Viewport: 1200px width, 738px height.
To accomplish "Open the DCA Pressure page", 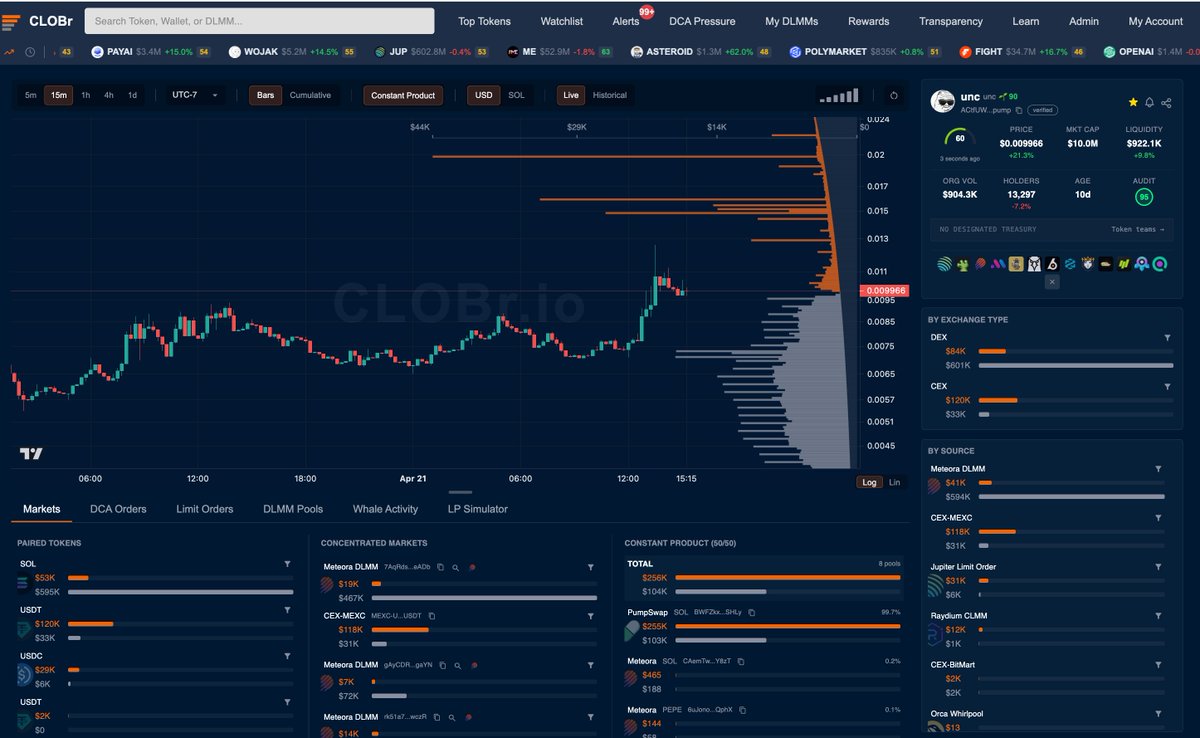I will (702, 21).
